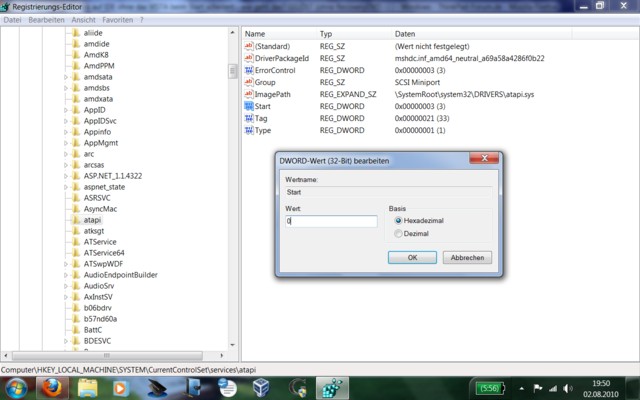The height and width of the screenshot is (400, 640).
Task: Click the atapi.sys ImagePath data
Action: coord(464,94)
